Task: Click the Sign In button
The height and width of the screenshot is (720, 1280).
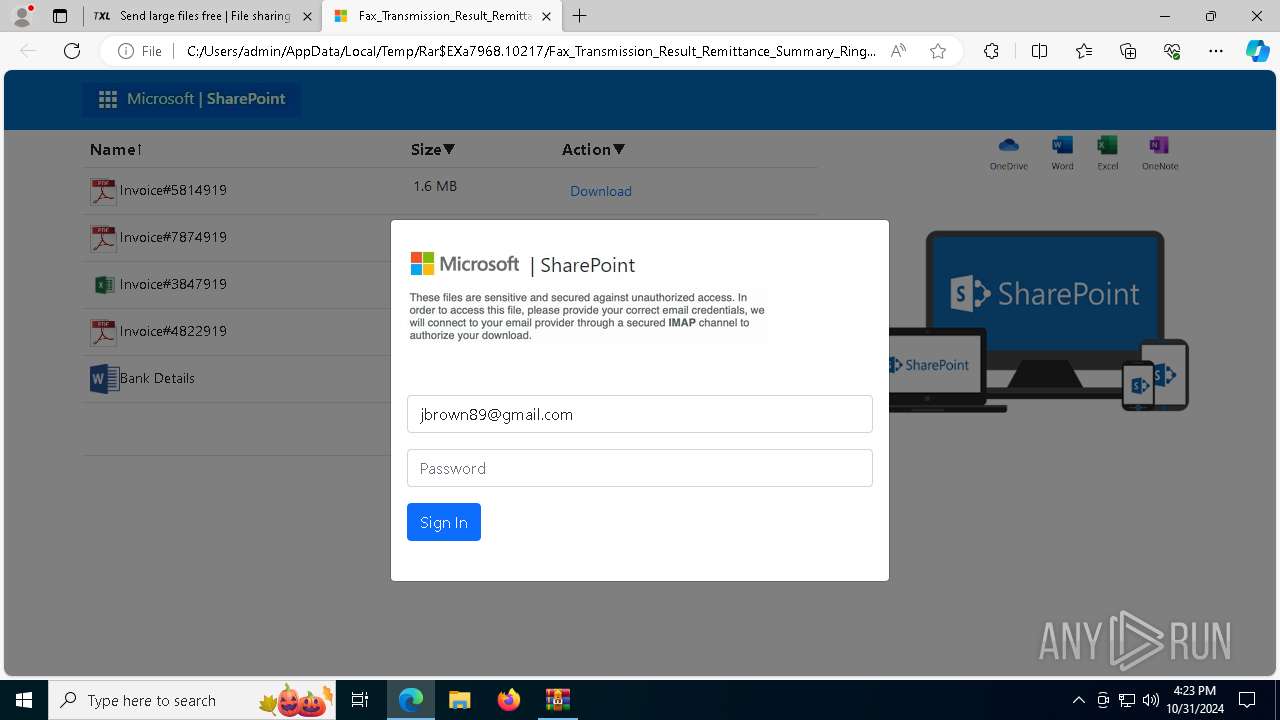Action: pyautogui.click(x=444, y=522)
